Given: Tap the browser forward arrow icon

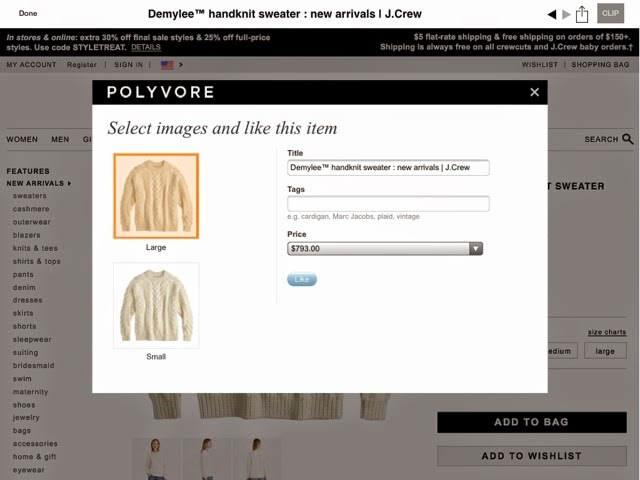Looking at the screenshot, I should 566,15.
